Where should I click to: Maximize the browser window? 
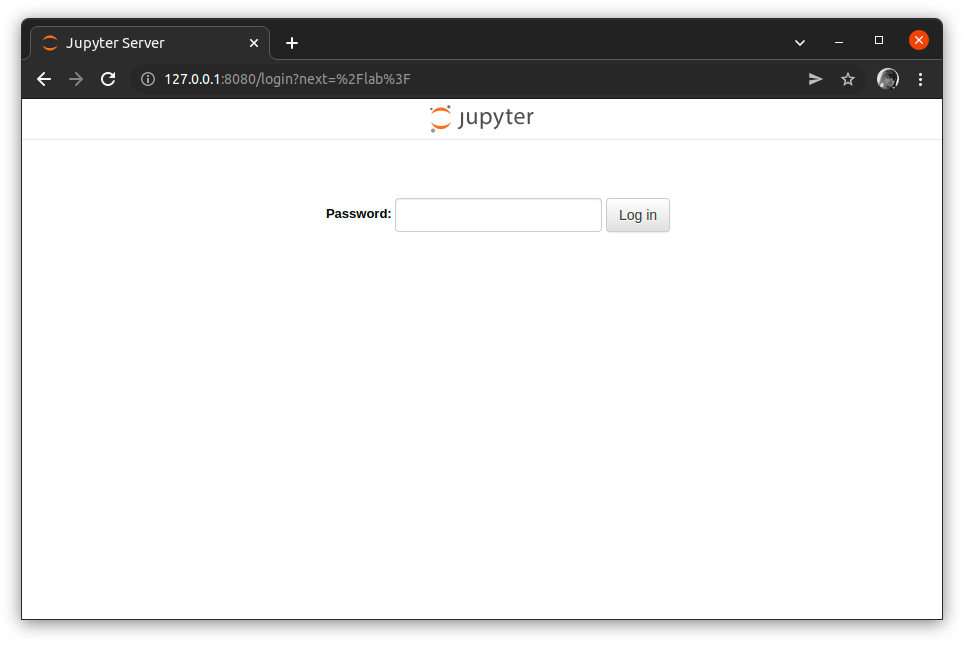click(x=879, y=41)
